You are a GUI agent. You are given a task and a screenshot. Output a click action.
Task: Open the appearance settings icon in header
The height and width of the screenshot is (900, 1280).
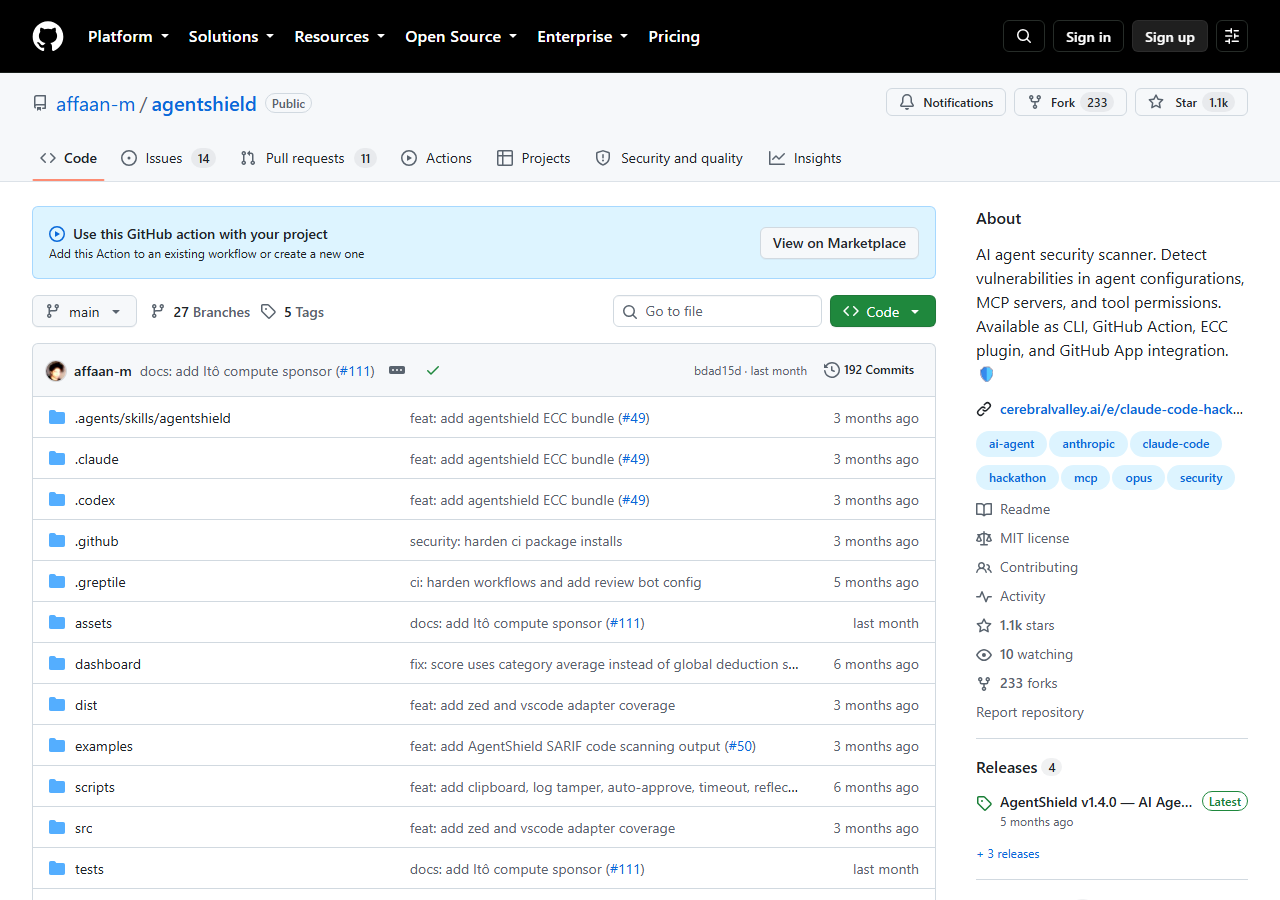click(x=1232, y=37)
